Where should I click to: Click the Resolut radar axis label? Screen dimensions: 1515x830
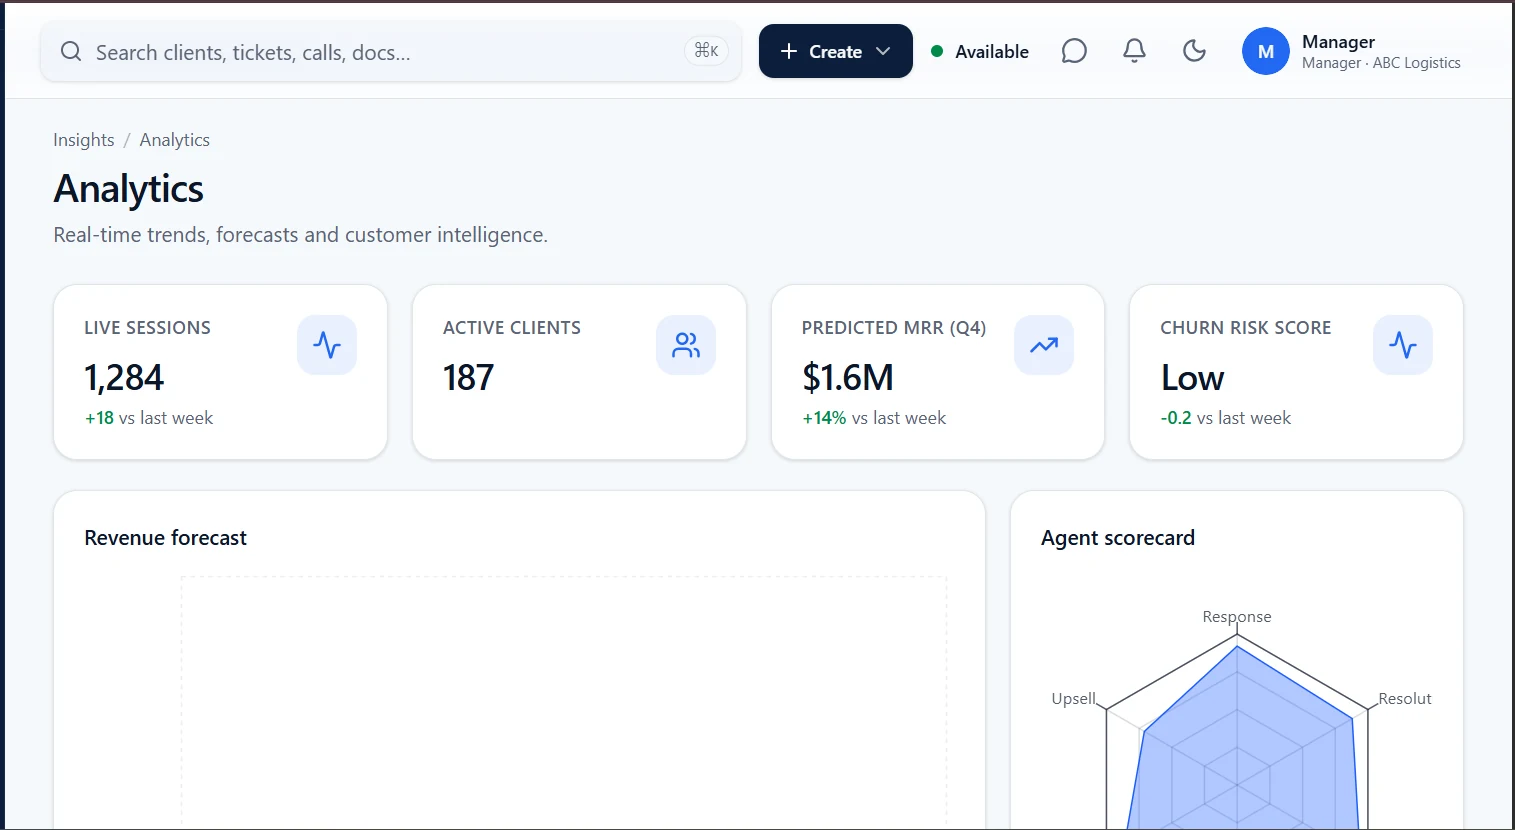(1405, 699)
